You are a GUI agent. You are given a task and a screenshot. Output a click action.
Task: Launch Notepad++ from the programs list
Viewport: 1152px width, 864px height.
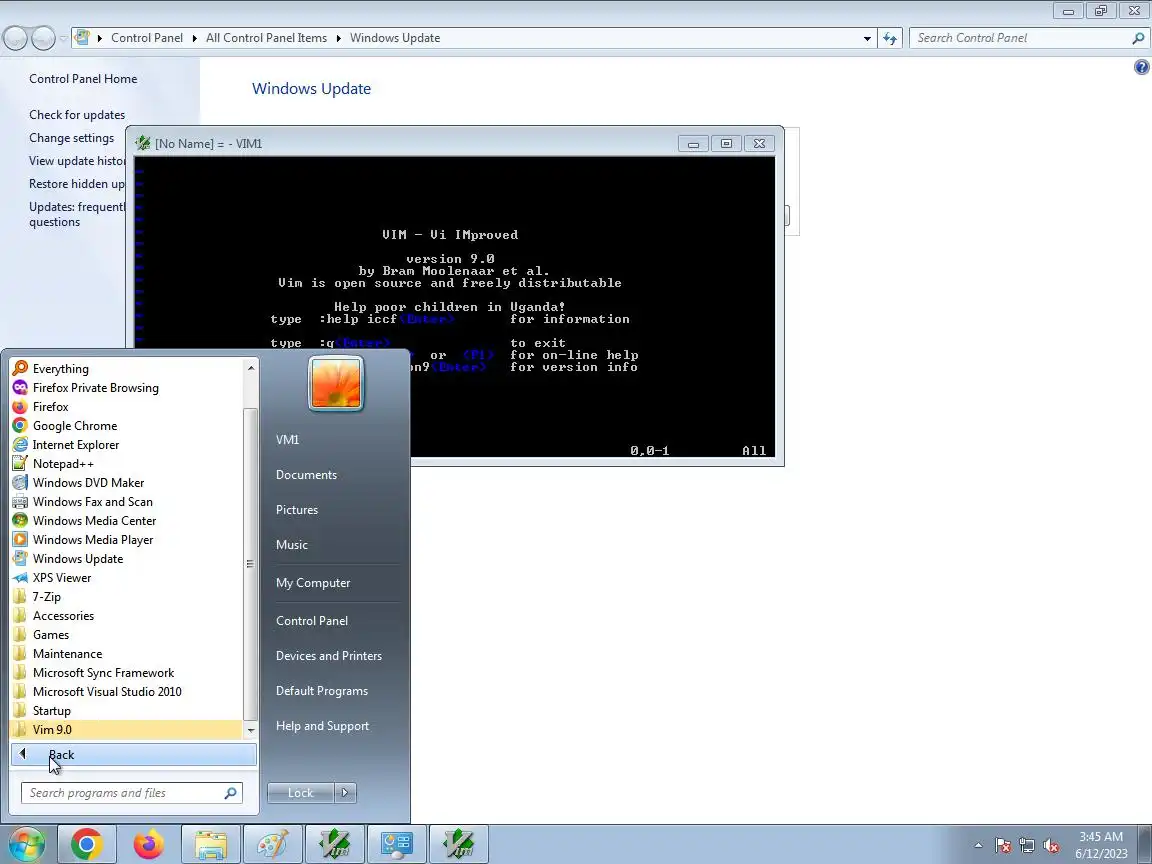pos(126,464)
